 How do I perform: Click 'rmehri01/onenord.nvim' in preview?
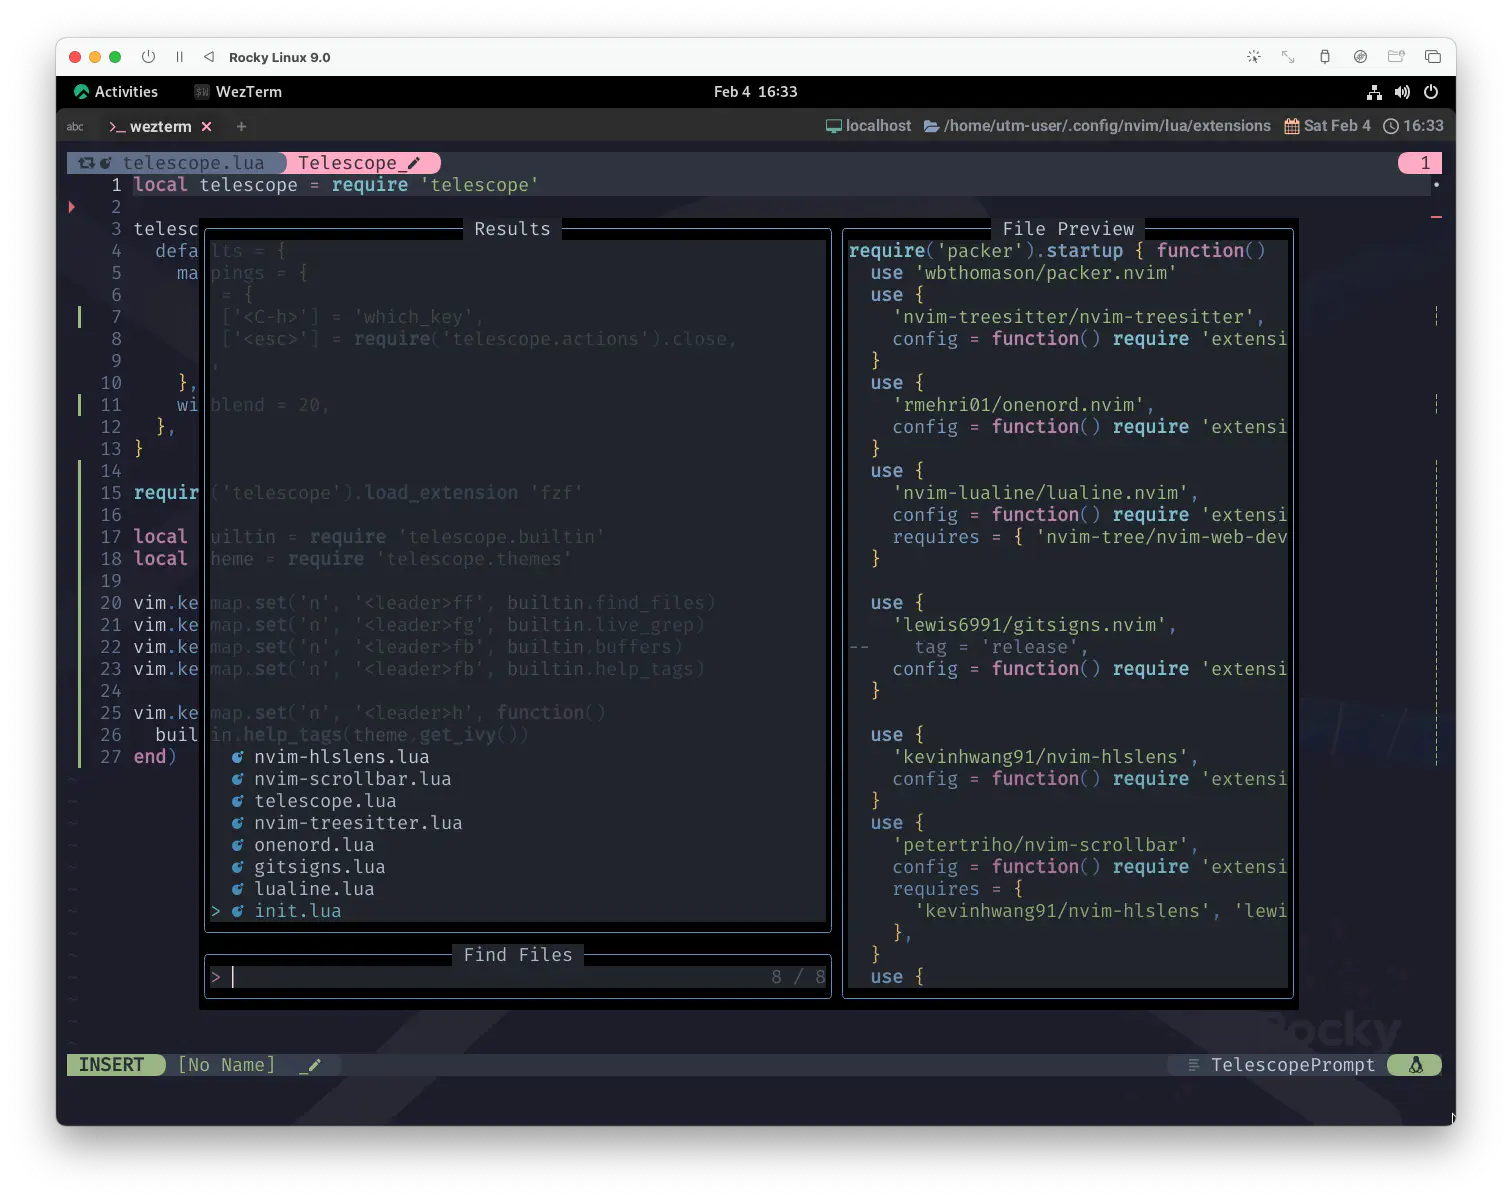point(1018,405)
